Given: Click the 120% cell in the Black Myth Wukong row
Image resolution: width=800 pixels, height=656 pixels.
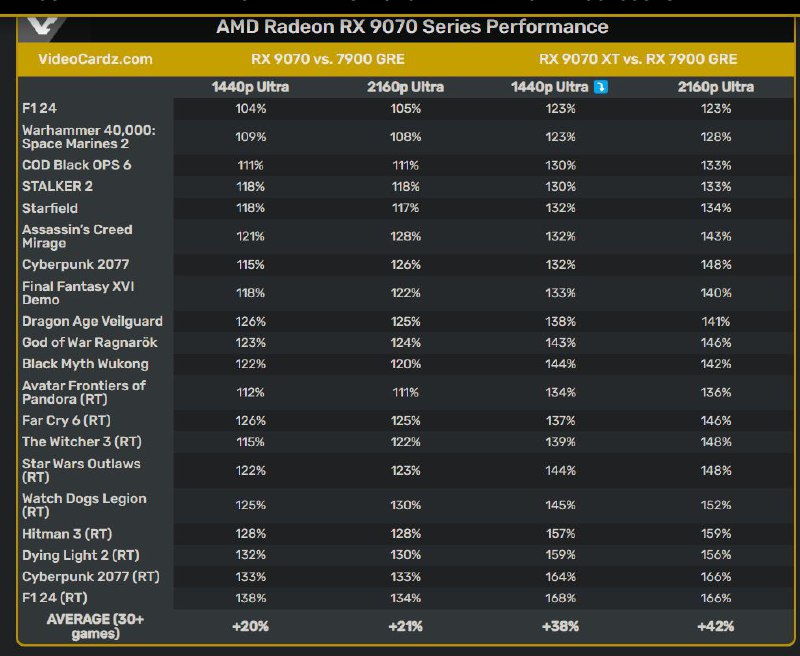Looking at the screenshot, I should point(406,364).
